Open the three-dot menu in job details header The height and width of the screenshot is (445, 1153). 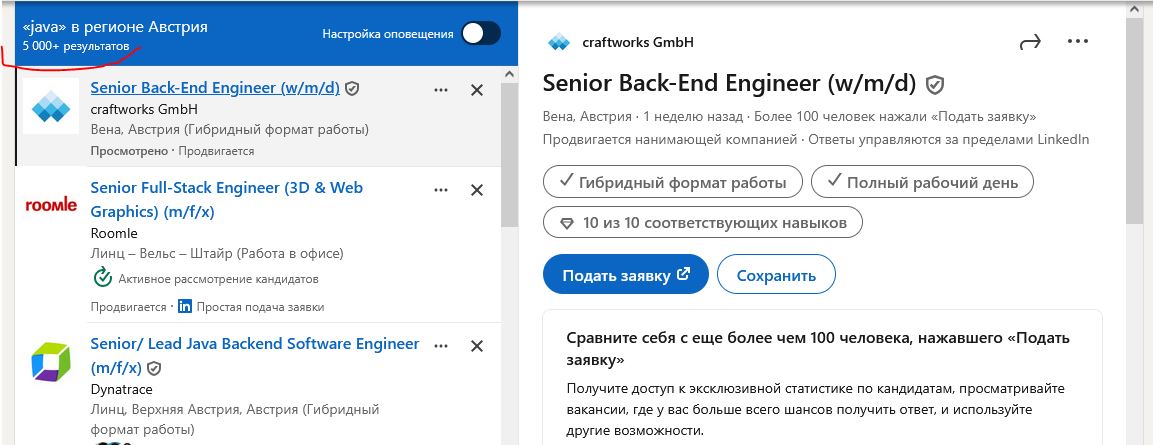(x=1077, y=42)
